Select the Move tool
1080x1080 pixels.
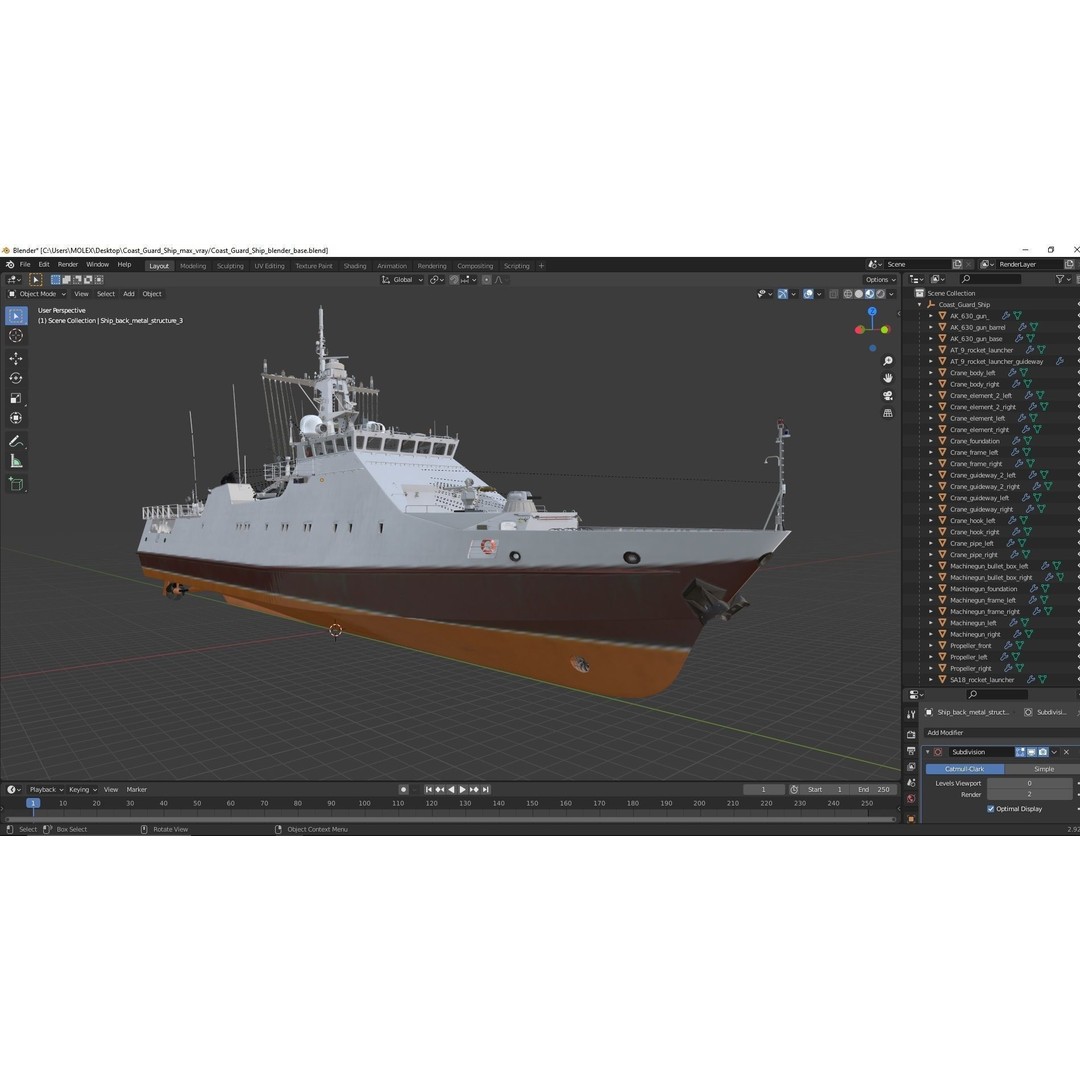[x=16, y=358]
